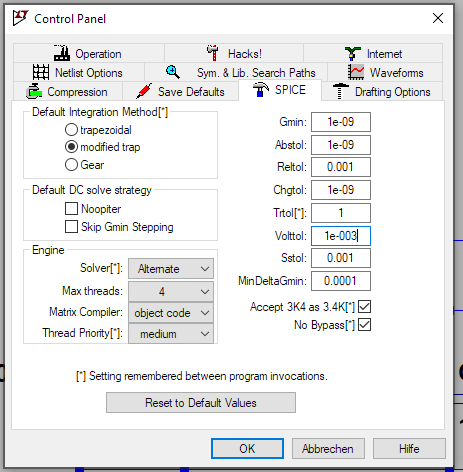
Task: Click the Volttol input field
Action: coord(341,236)
